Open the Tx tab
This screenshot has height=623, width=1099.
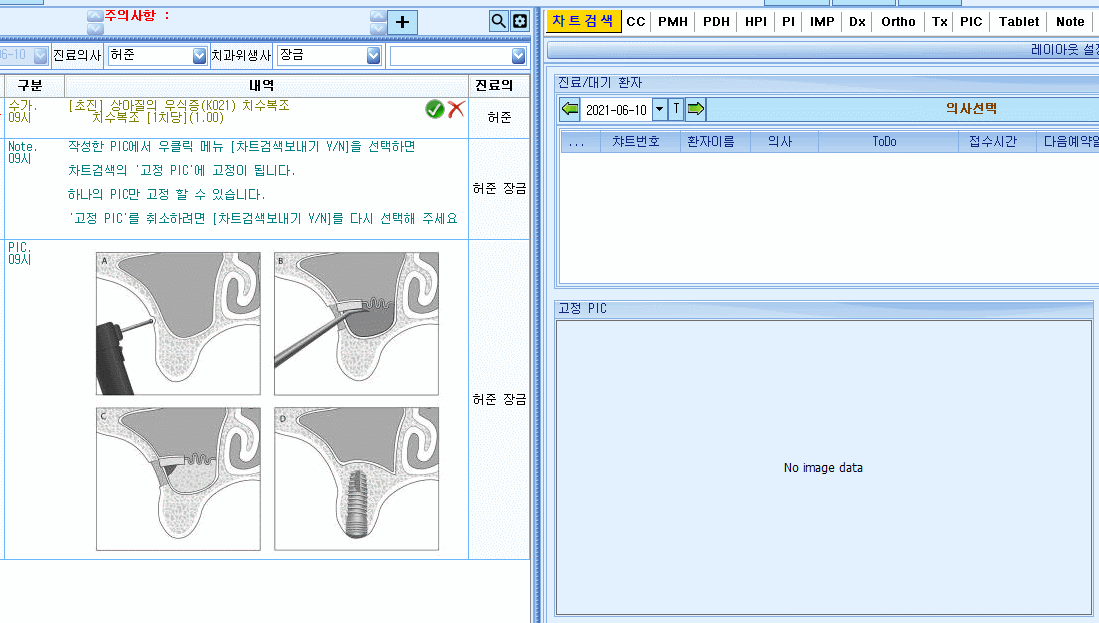click(x=940, y=22)
